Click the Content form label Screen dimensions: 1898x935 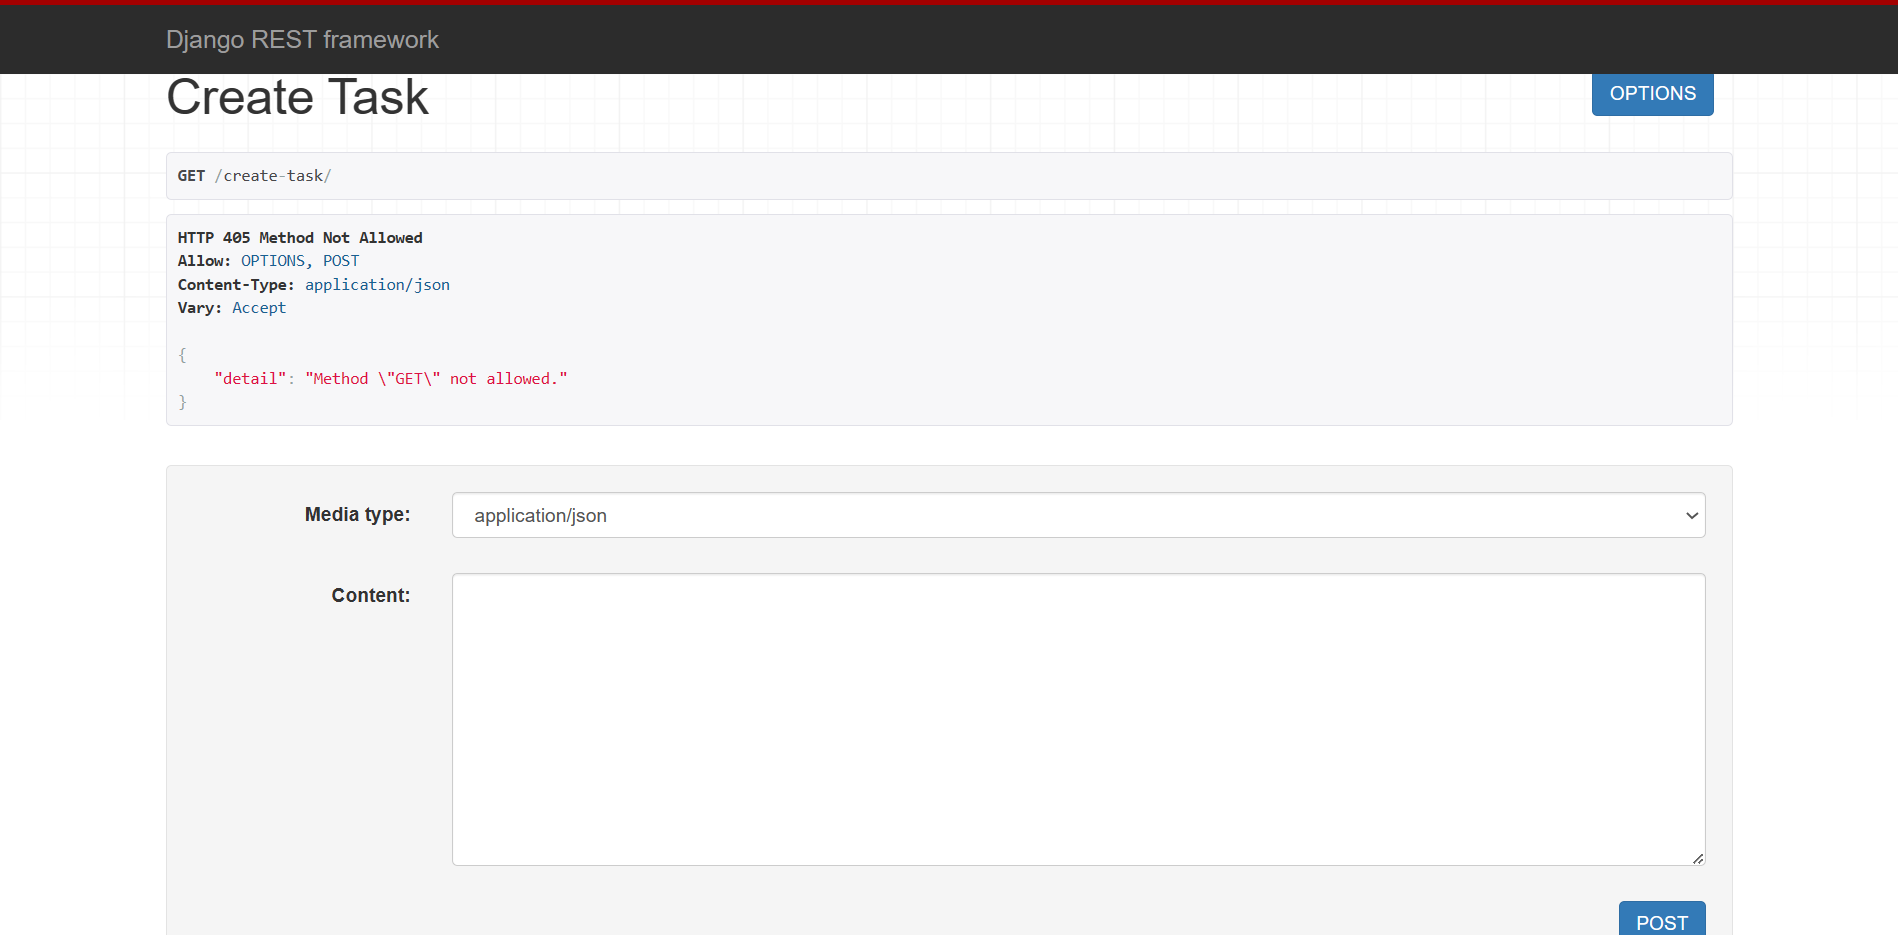[370, 595]
